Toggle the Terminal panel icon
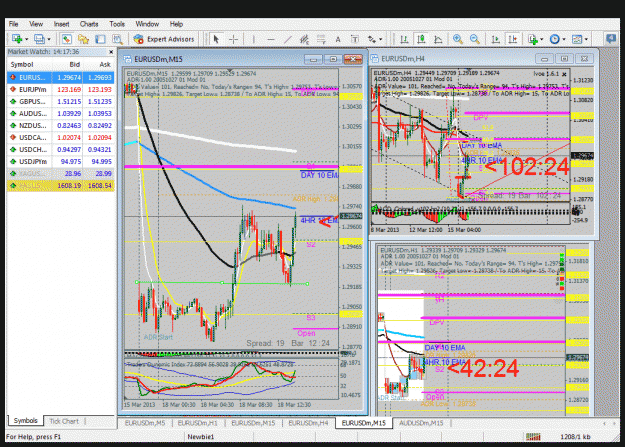Image resolution: width=625 pixels, height=447 pixels. tap(100, 39)
